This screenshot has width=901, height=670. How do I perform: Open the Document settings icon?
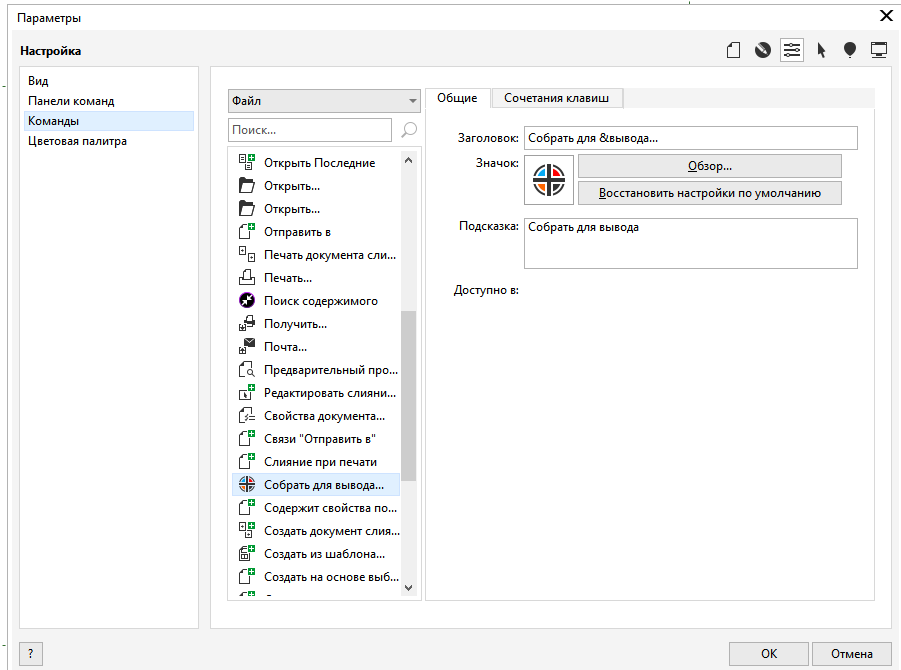(x=733, y=51)
